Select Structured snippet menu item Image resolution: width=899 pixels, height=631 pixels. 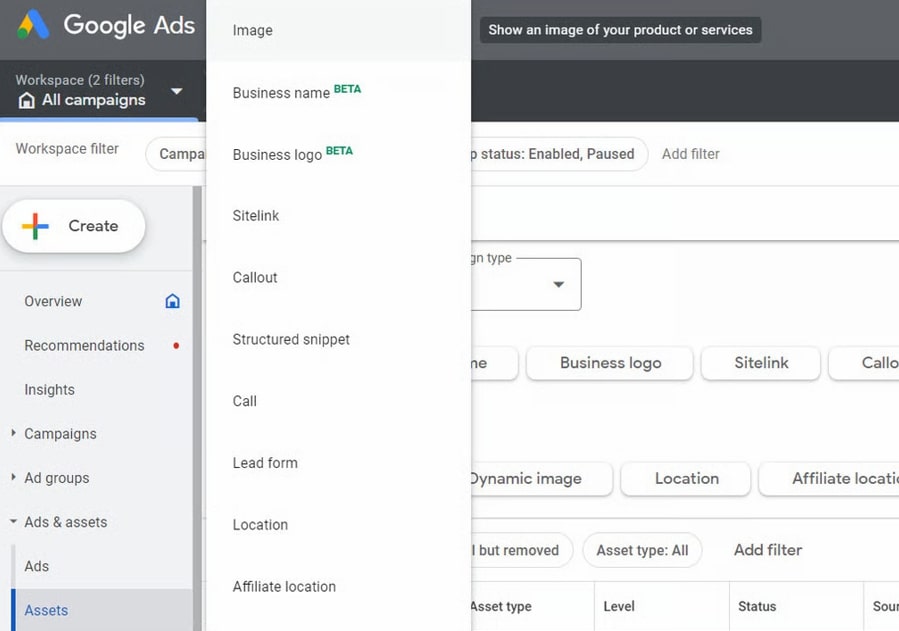coord(338,340)
